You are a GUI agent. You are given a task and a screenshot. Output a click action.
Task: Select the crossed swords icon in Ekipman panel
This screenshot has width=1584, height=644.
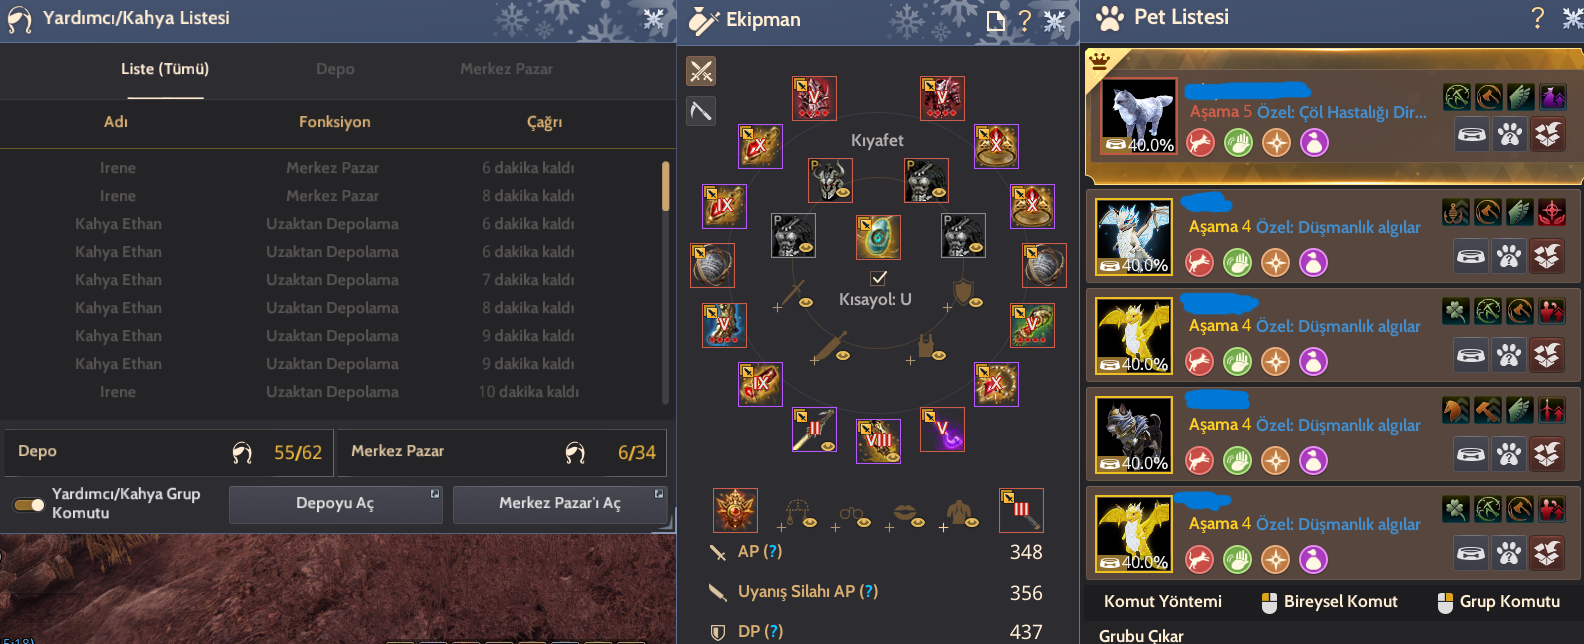point(701,71)
